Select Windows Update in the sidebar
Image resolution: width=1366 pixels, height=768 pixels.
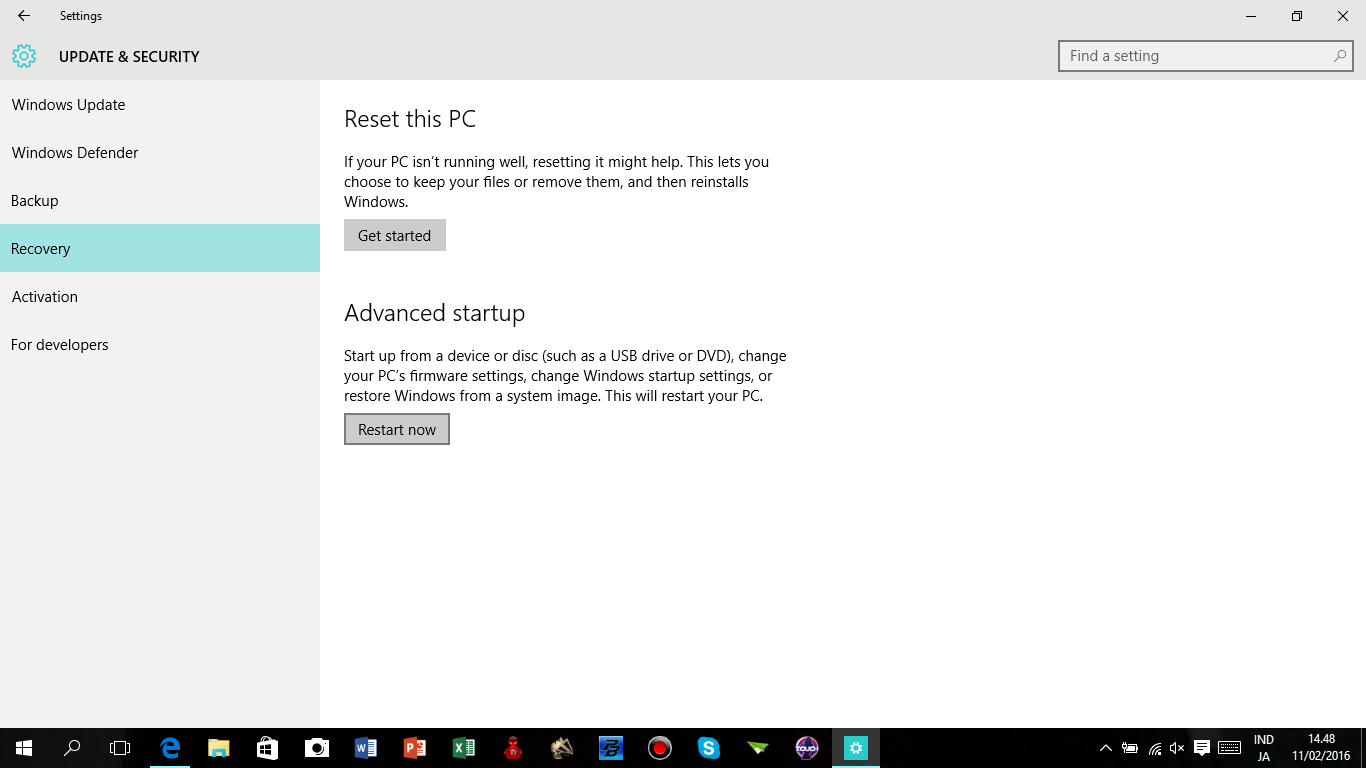click(68, 104)
